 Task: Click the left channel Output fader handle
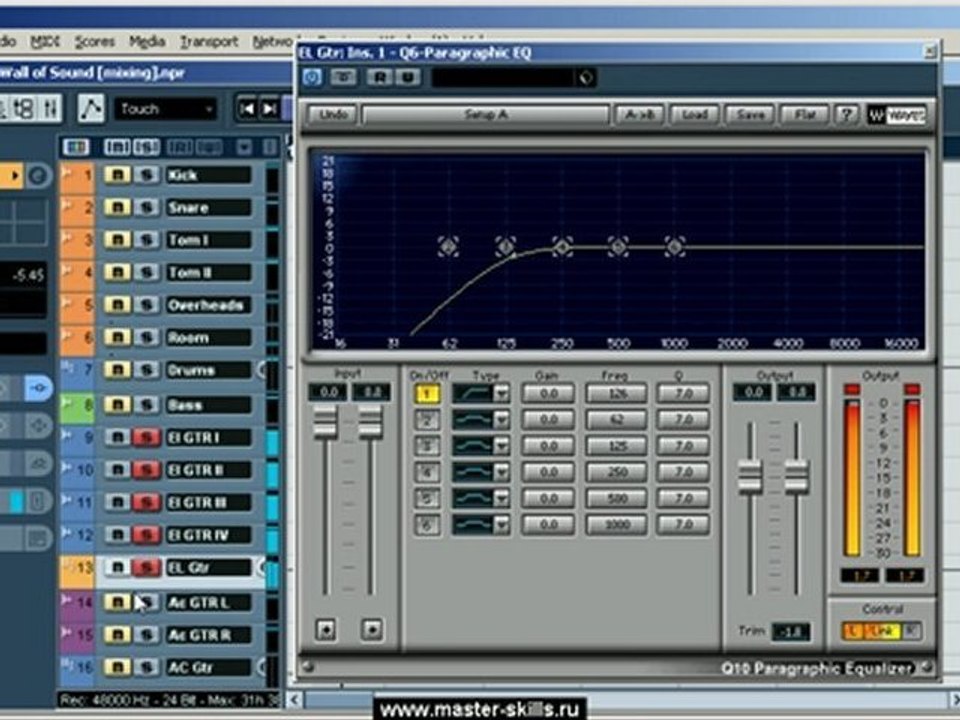coord(750,476)
